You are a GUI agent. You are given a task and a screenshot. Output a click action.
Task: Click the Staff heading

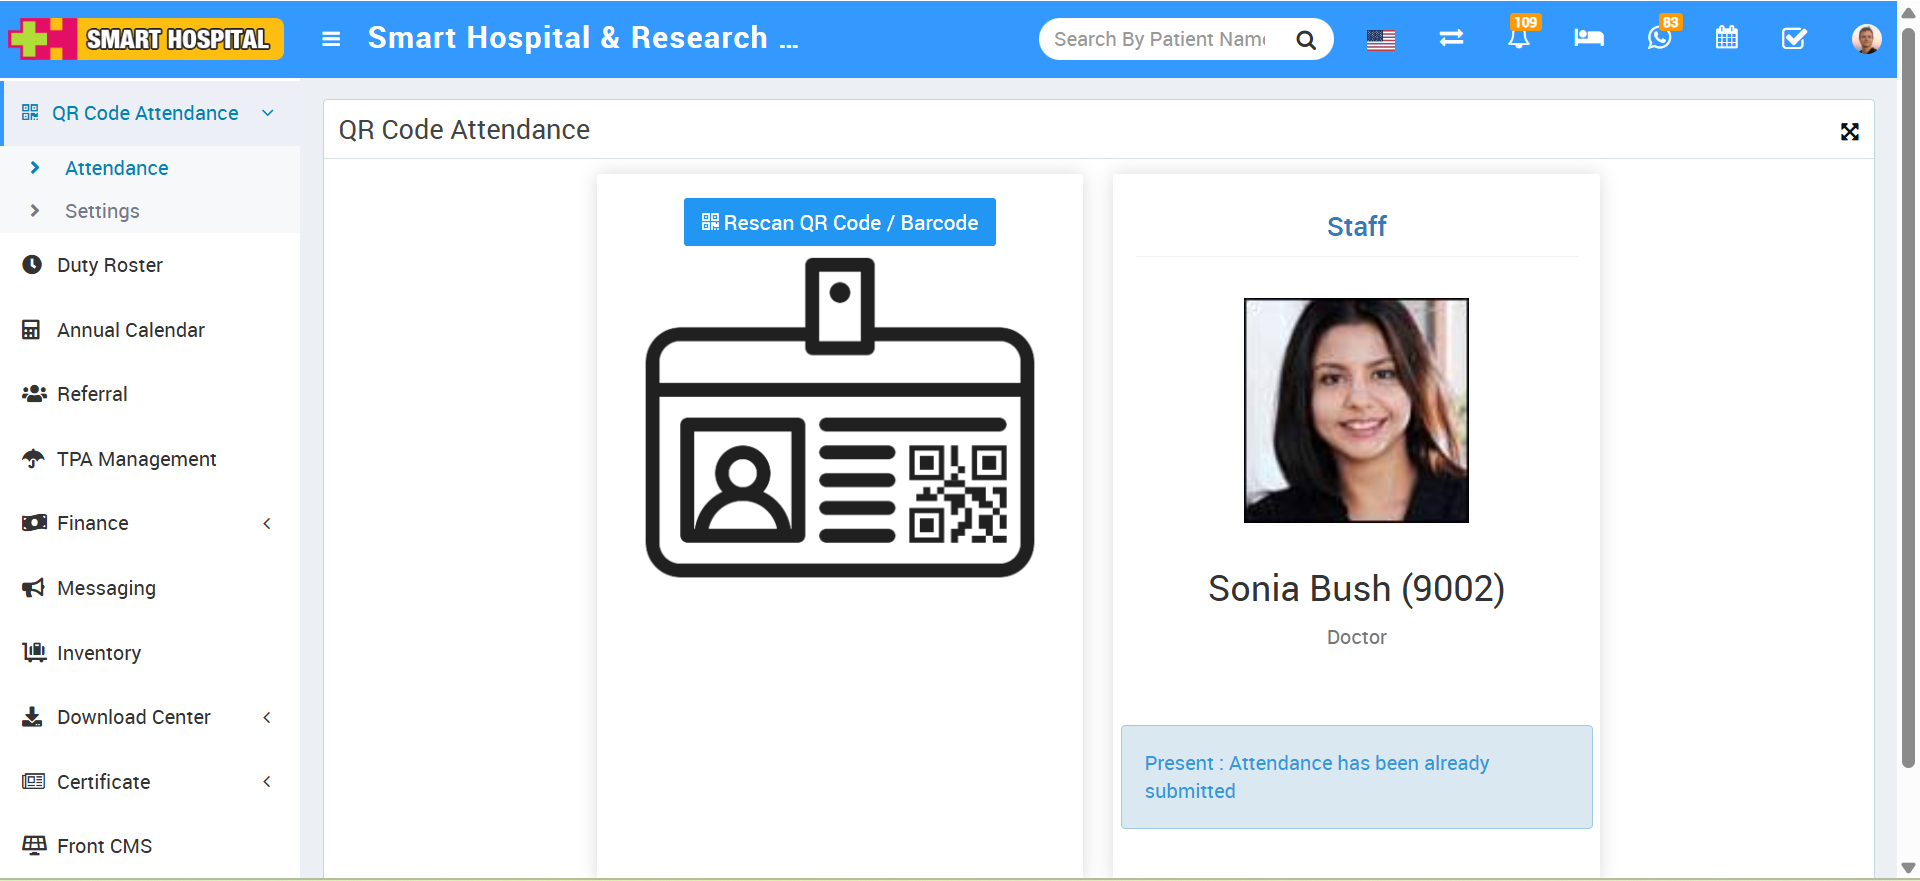click(x=1356, y=226)
